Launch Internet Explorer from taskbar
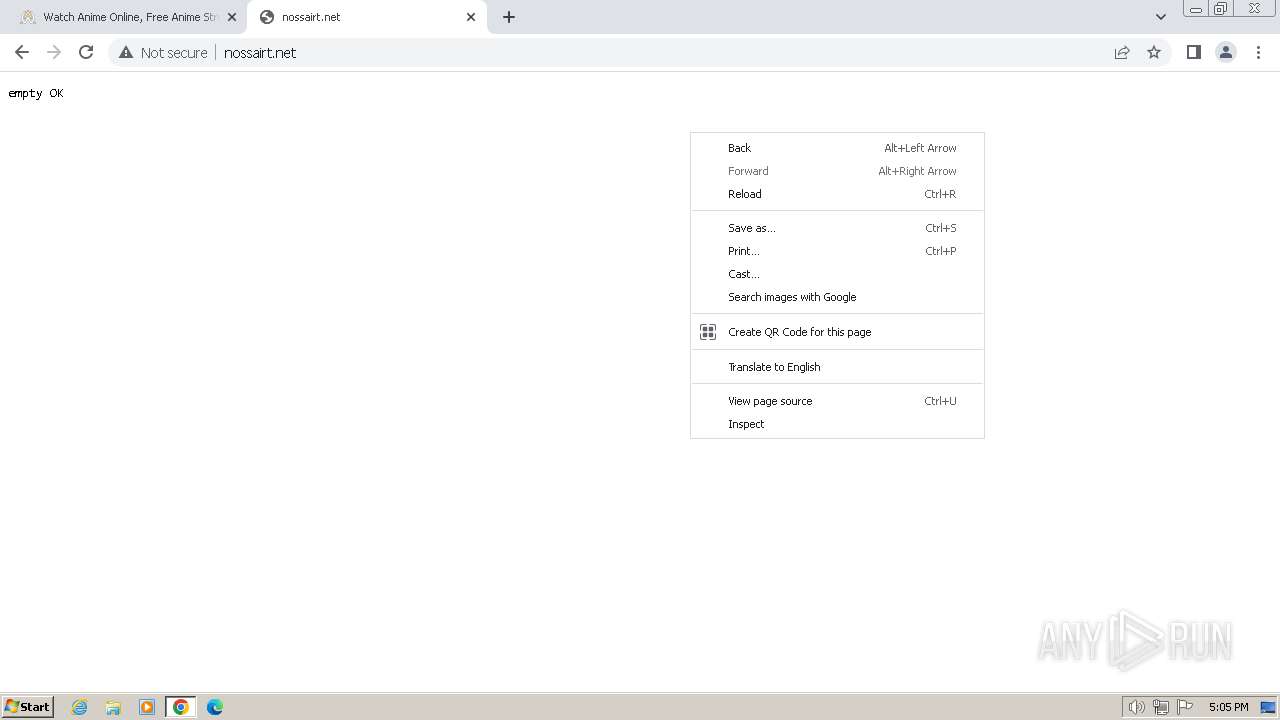The image size is (1280, 720). click(80, 707)
